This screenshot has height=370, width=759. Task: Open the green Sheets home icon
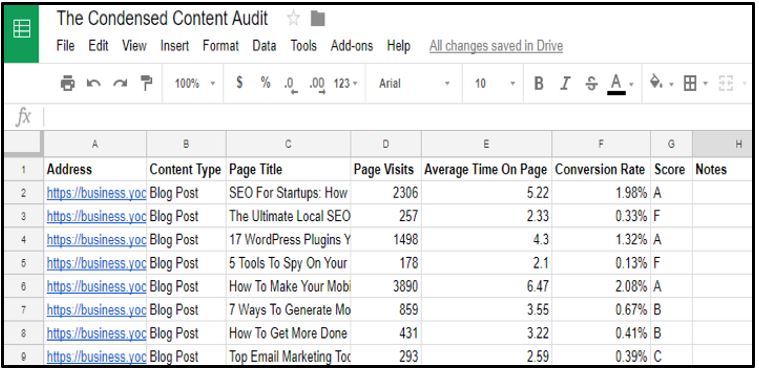pos(21,33)
